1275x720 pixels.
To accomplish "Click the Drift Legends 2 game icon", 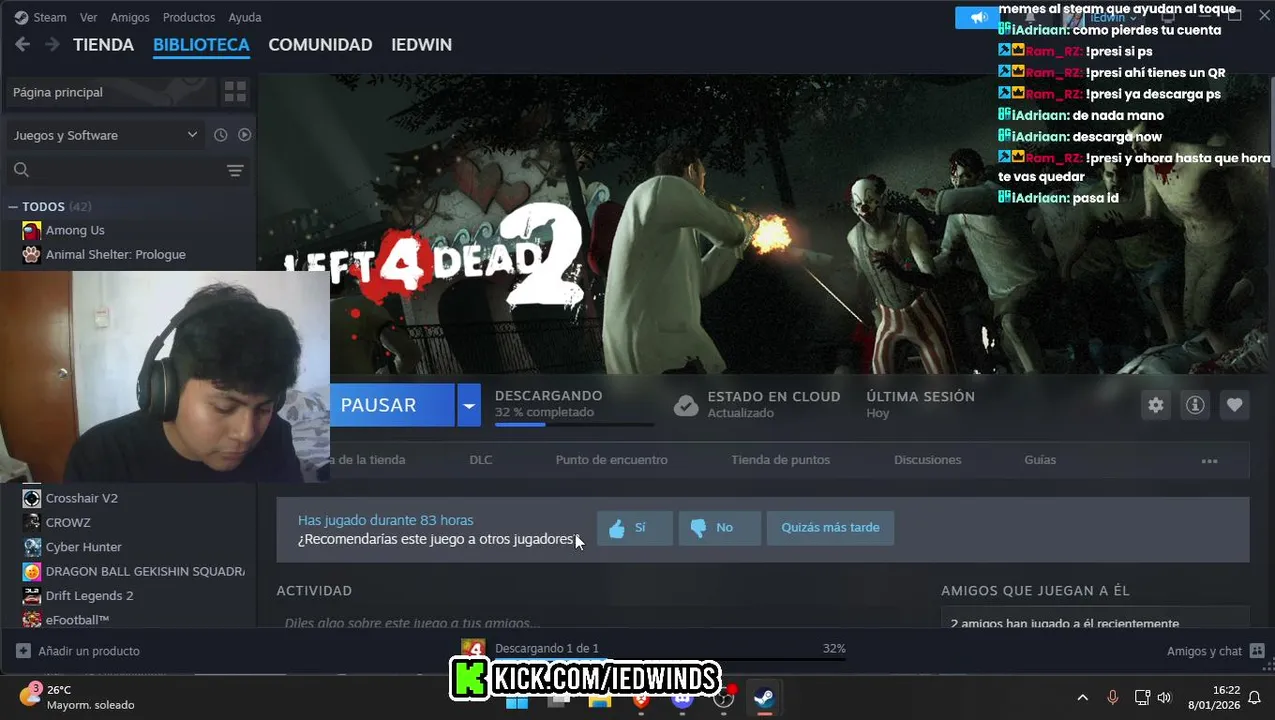I will (31, 595).
